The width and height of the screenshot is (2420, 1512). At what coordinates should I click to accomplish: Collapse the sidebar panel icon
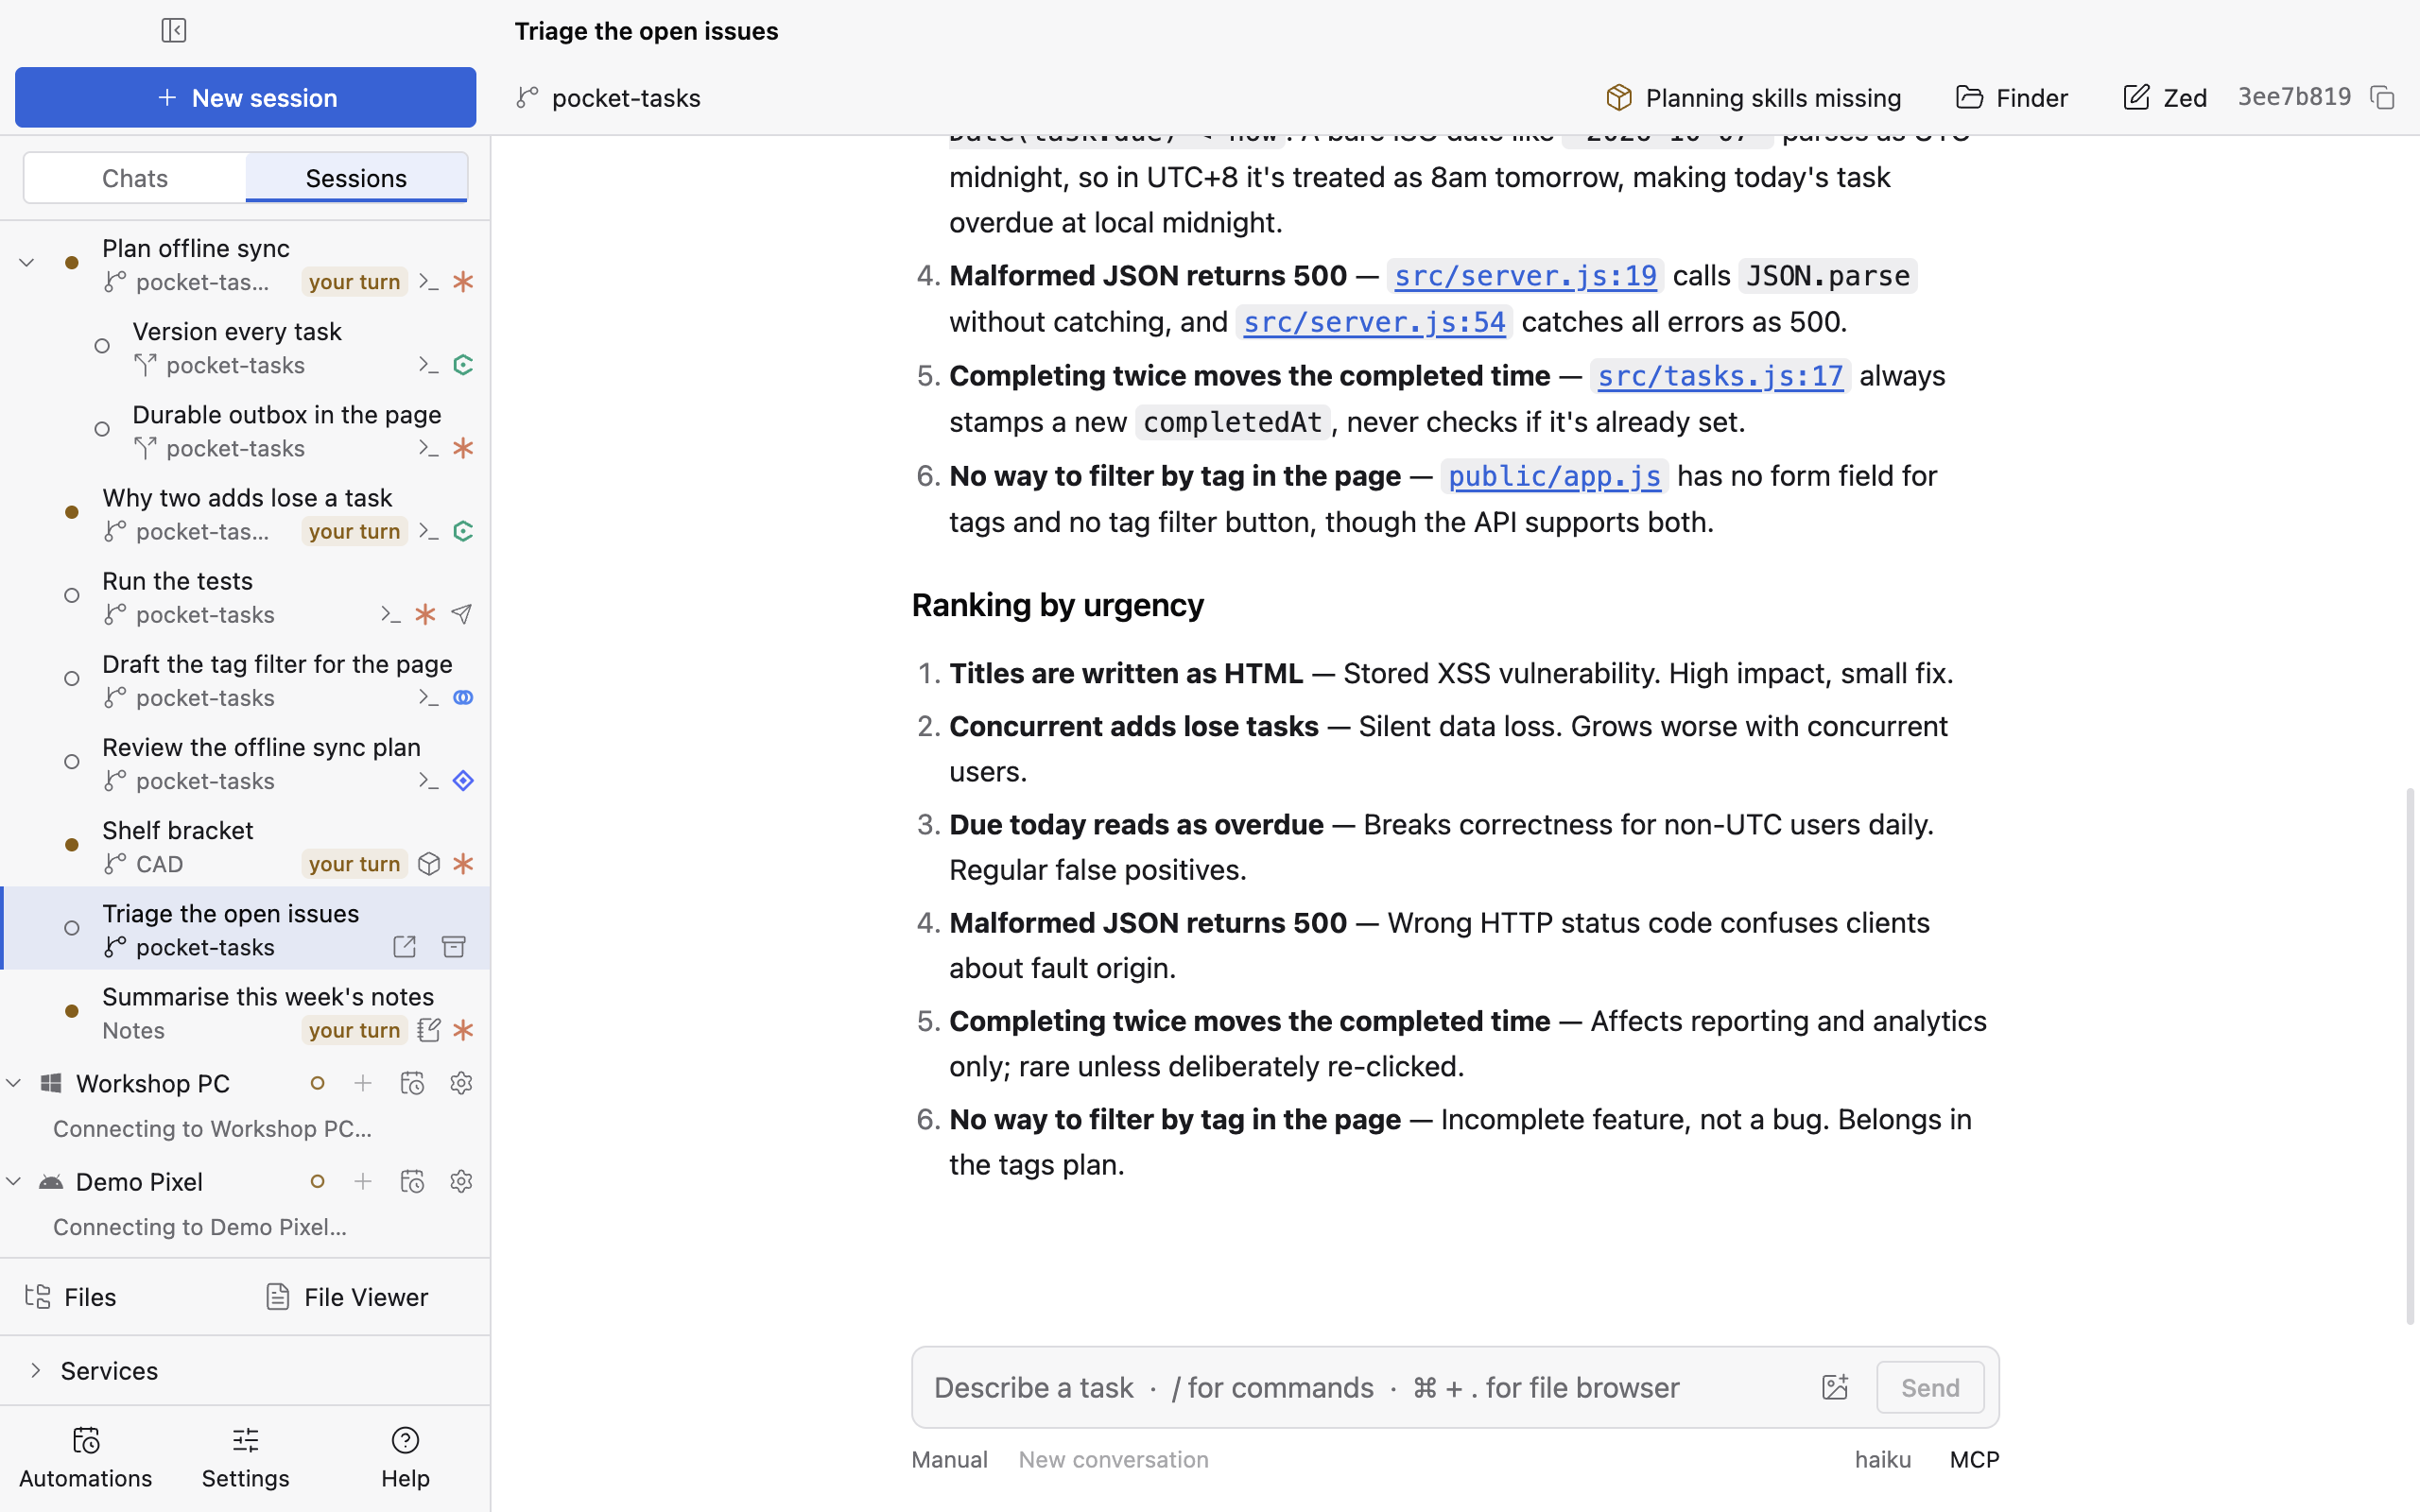point(174,31)
